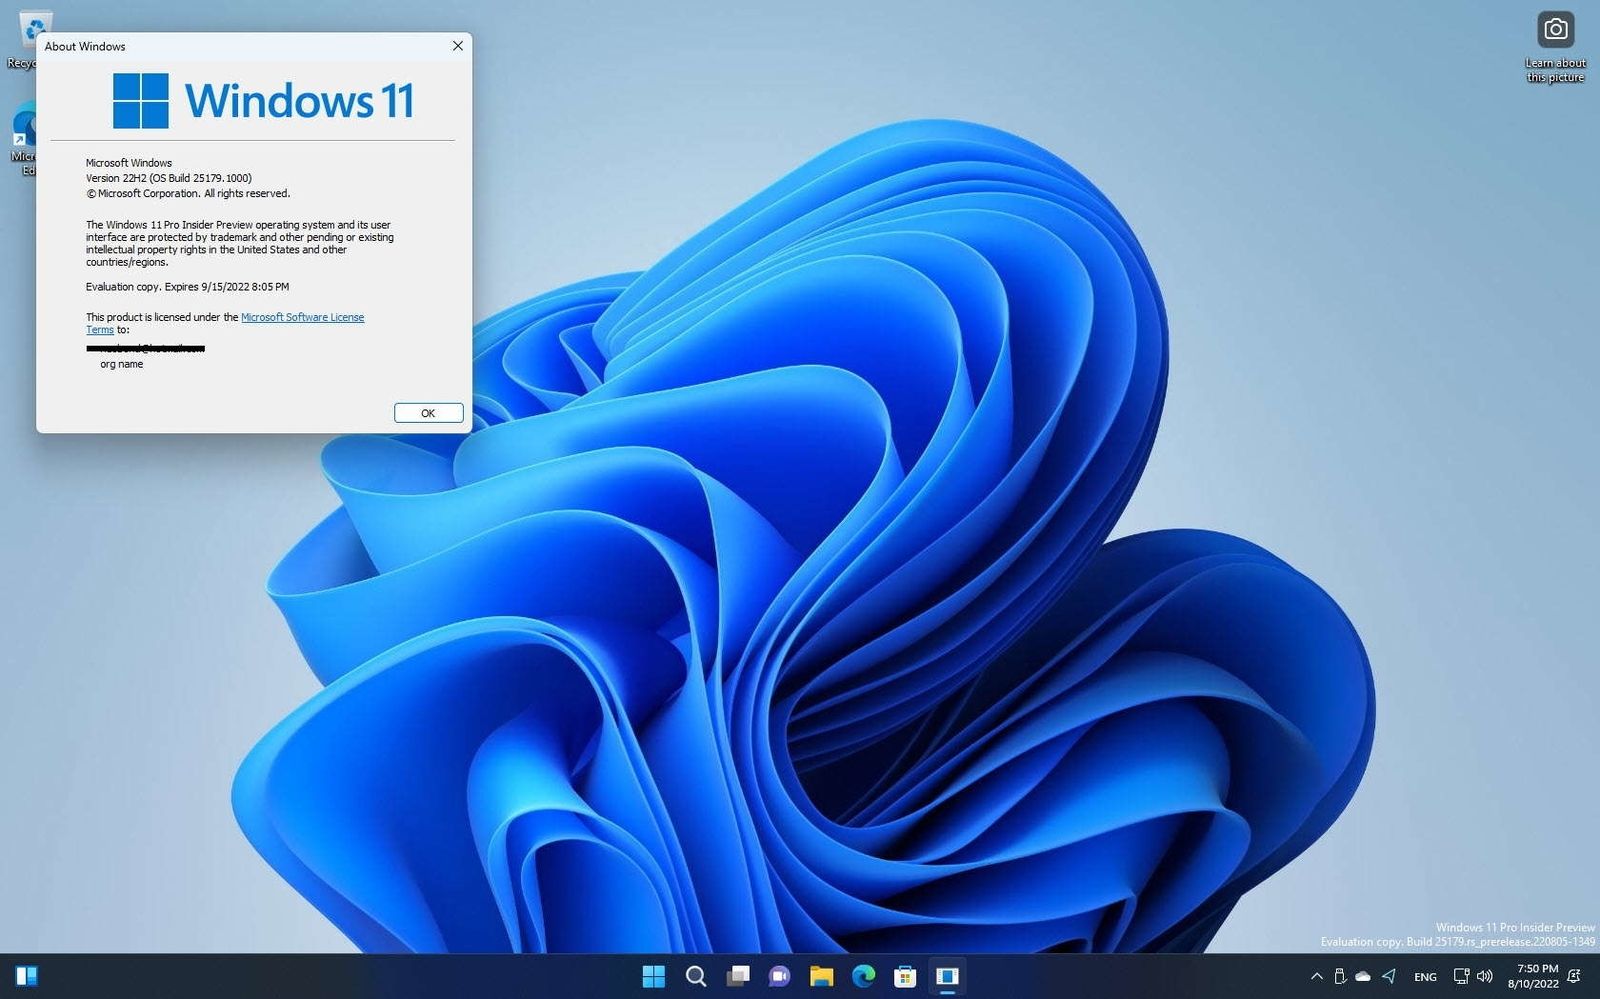Click the OneDrive cloud icon in the system tray

[1363, 977]
